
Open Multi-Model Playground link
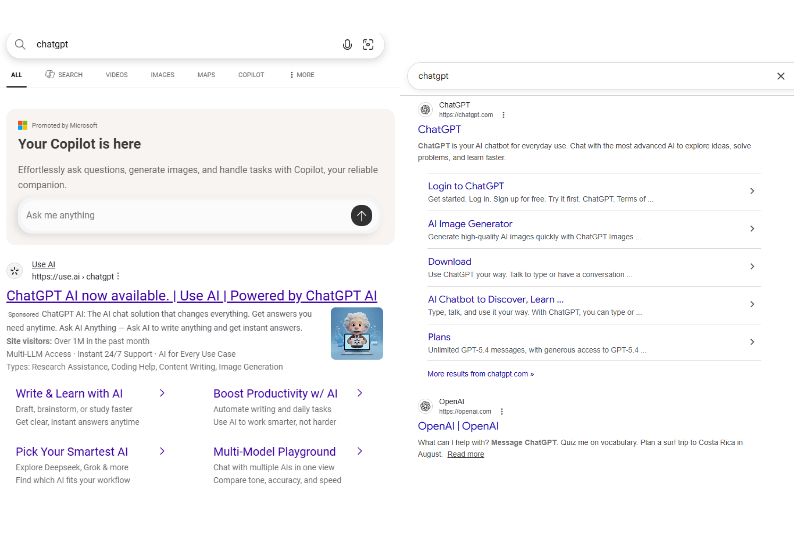tap(274, 452)
